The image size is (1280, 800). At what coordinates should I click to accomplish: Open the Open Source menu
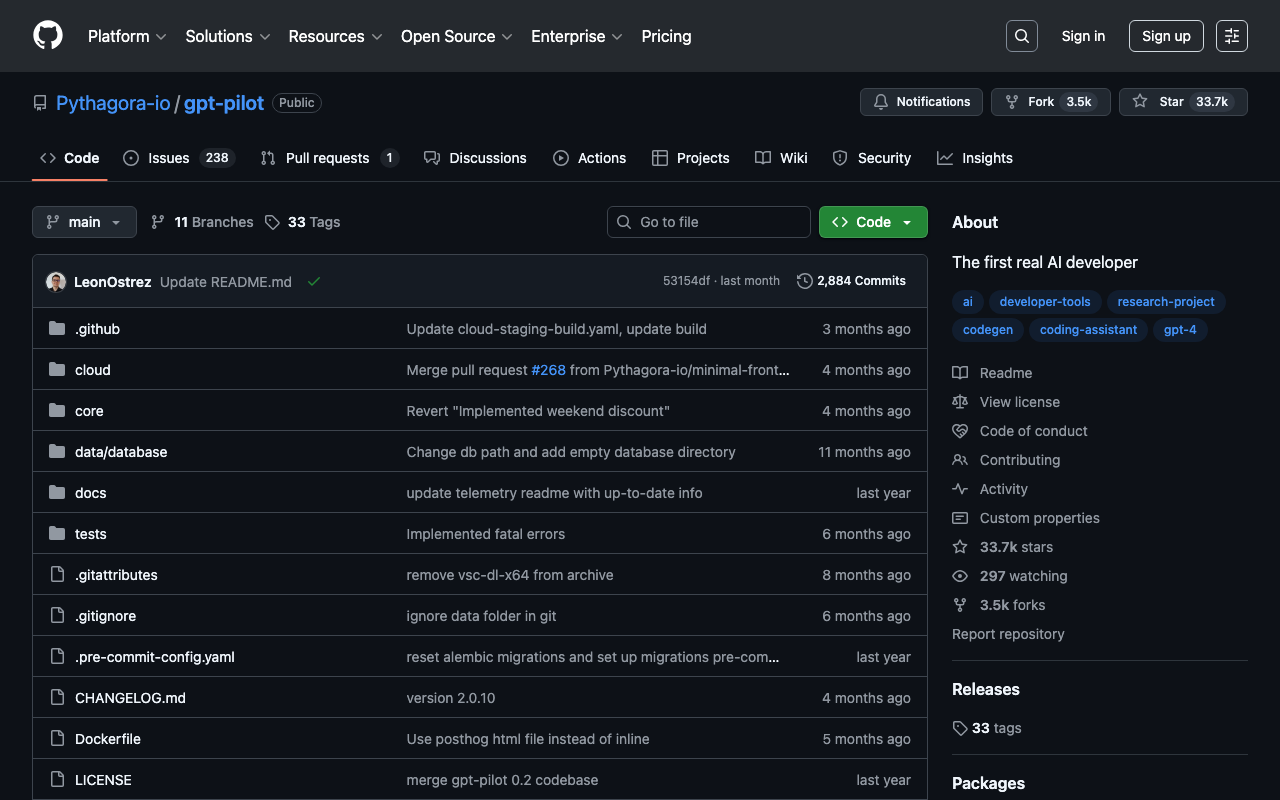pyautogui.click(x=456, y=36)
